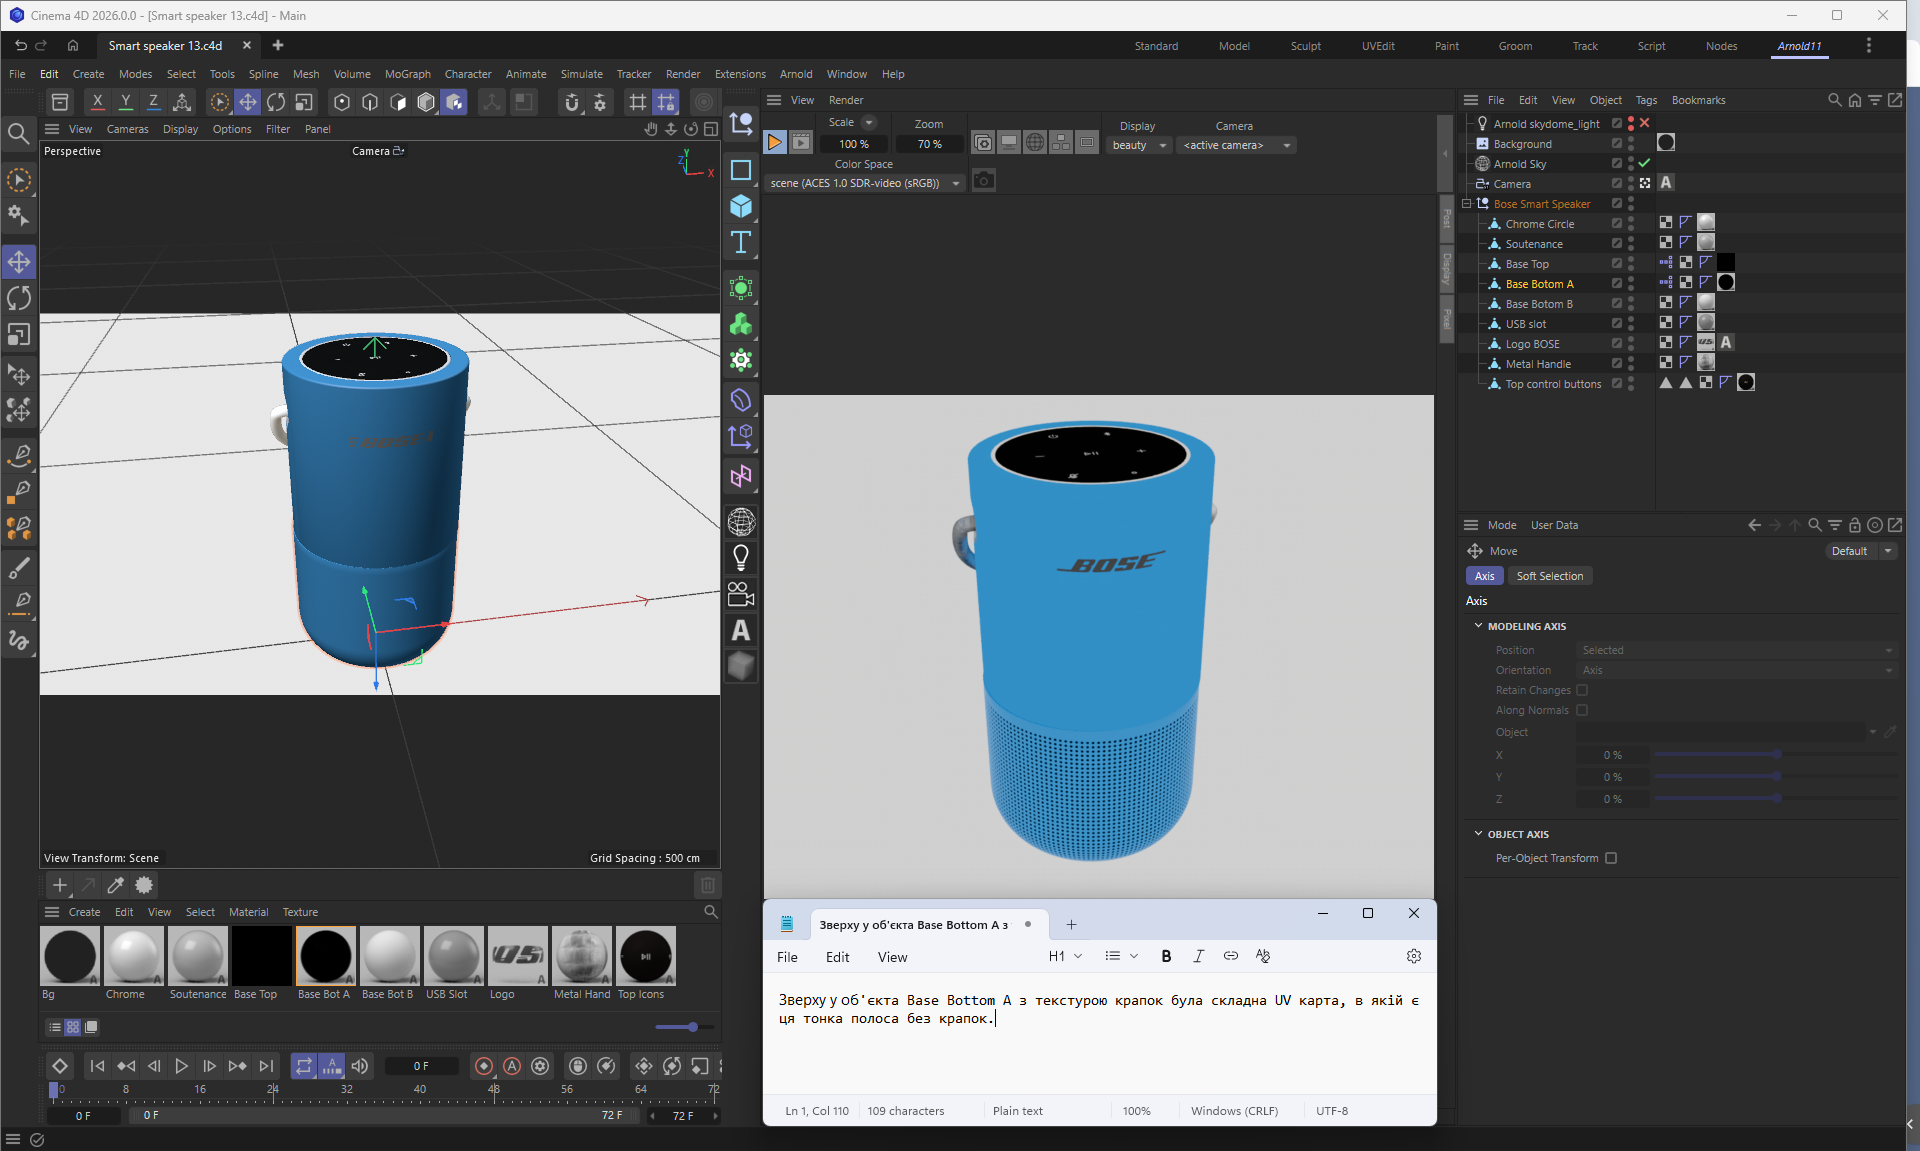
Task: Enable the Retain Changes checkbox
Action: pyautogui.click(x=1582, y=690)
